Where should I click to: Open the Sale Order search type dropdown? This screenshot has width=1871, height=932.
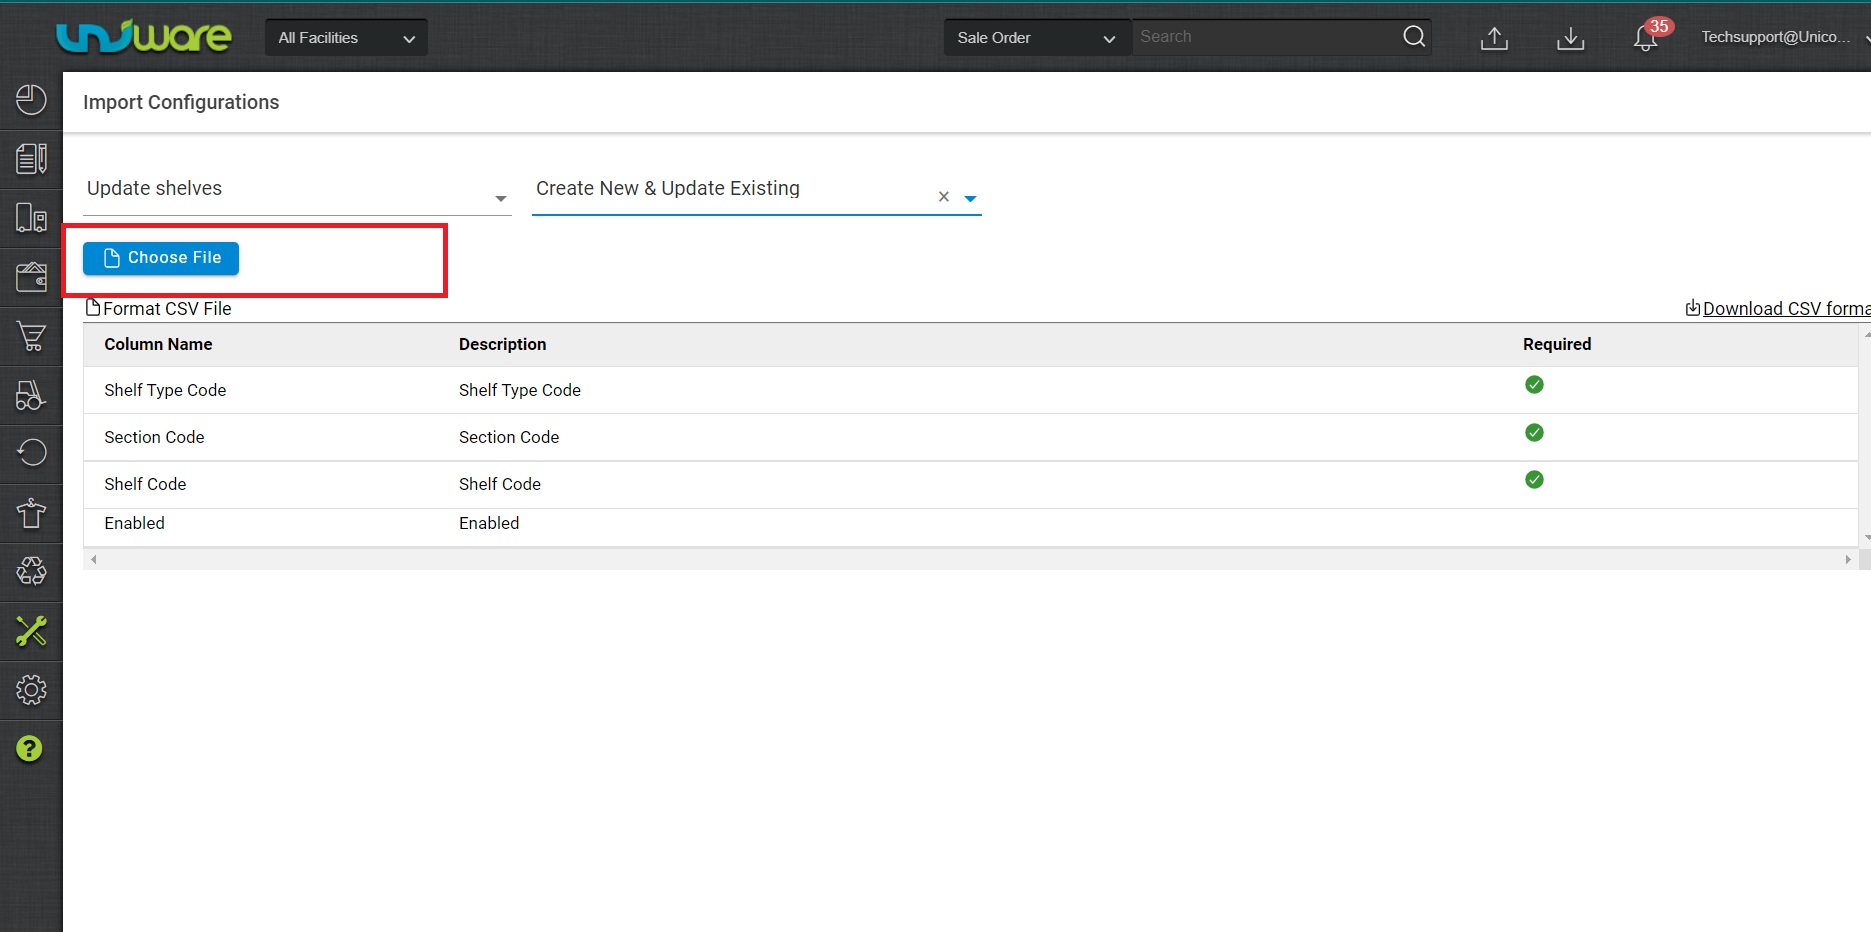pos(1035,38)
